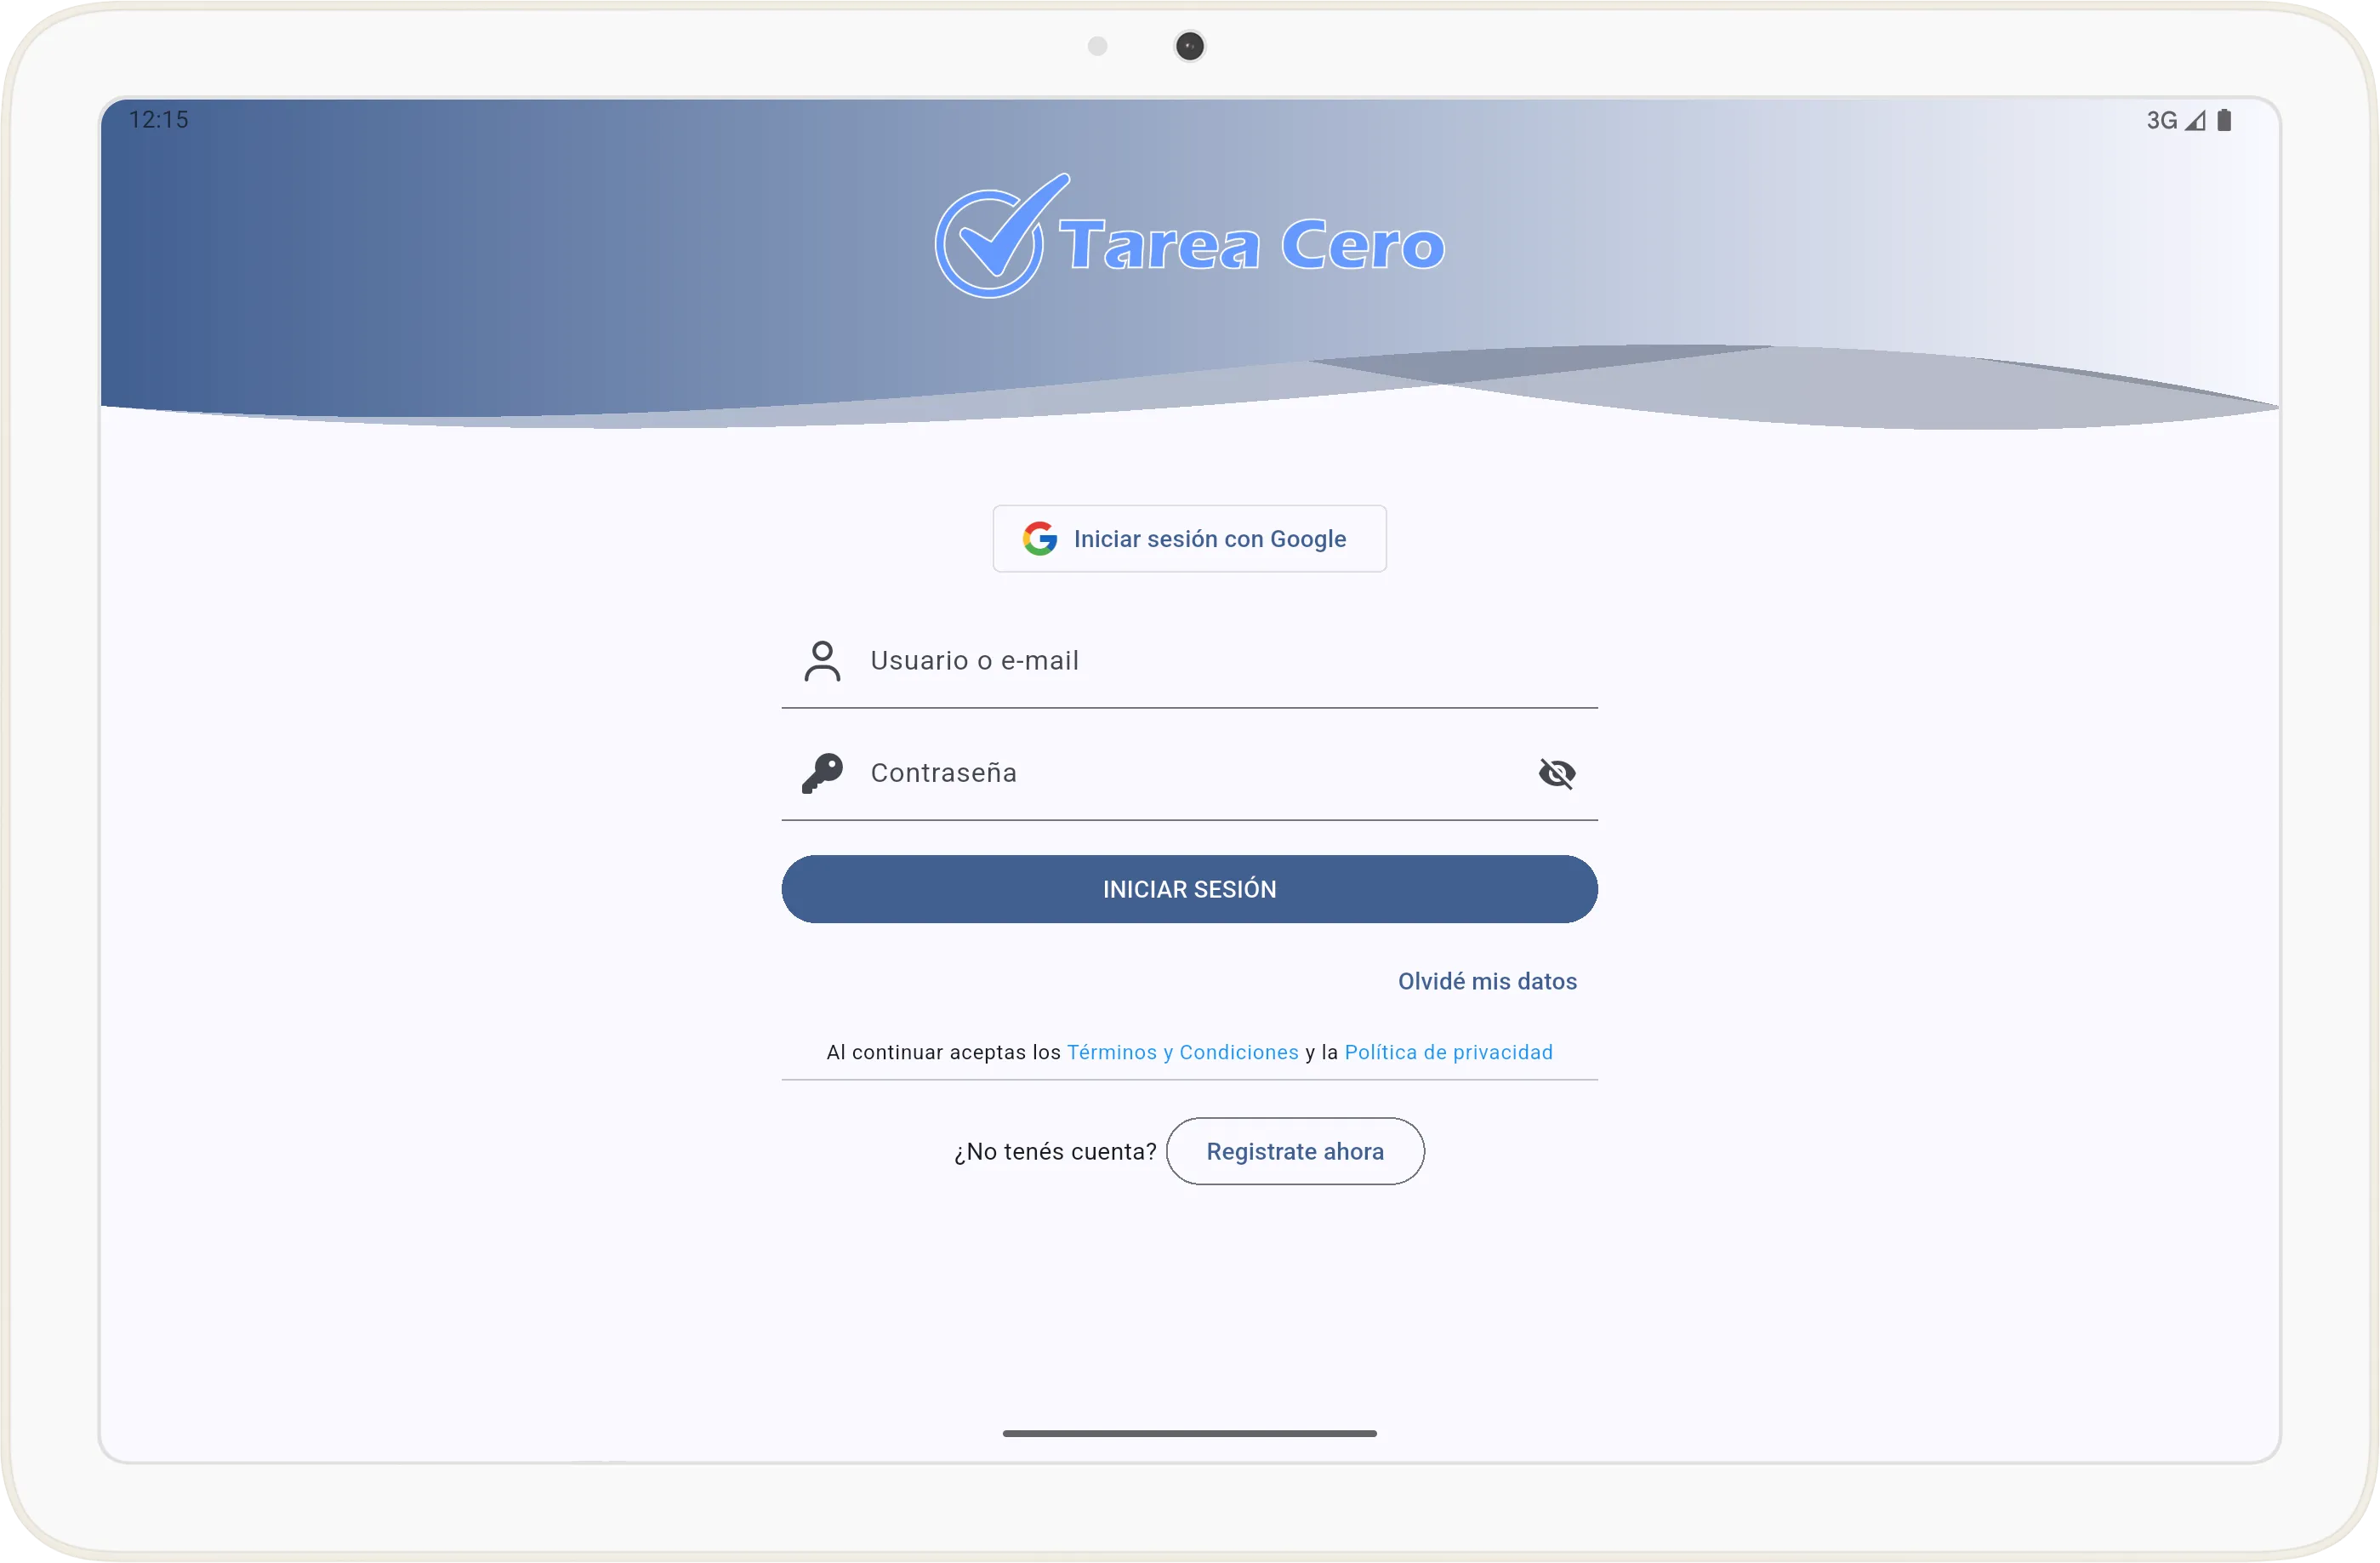
Task: Click the 3G network indicator
Action: coord(2161,120)
